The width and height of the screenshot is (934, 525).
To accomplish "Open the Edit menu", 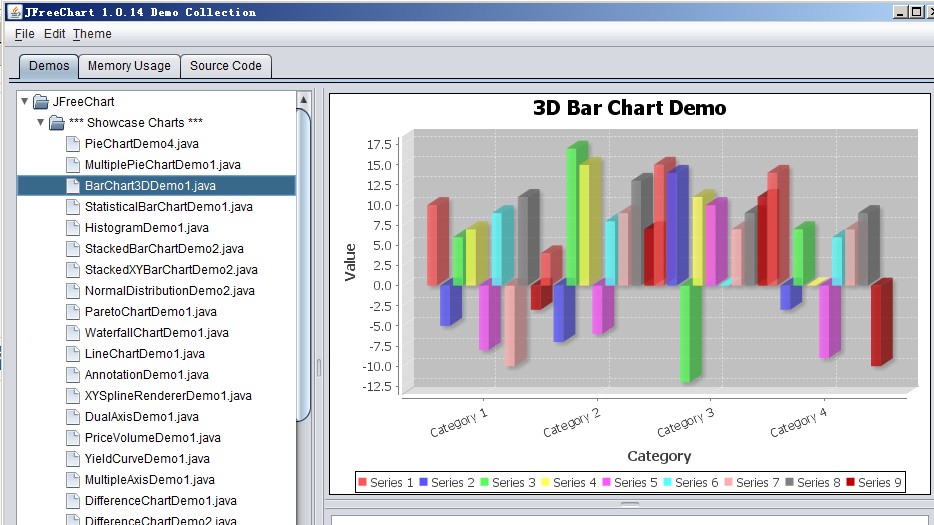I will click(x=54, y=34).
